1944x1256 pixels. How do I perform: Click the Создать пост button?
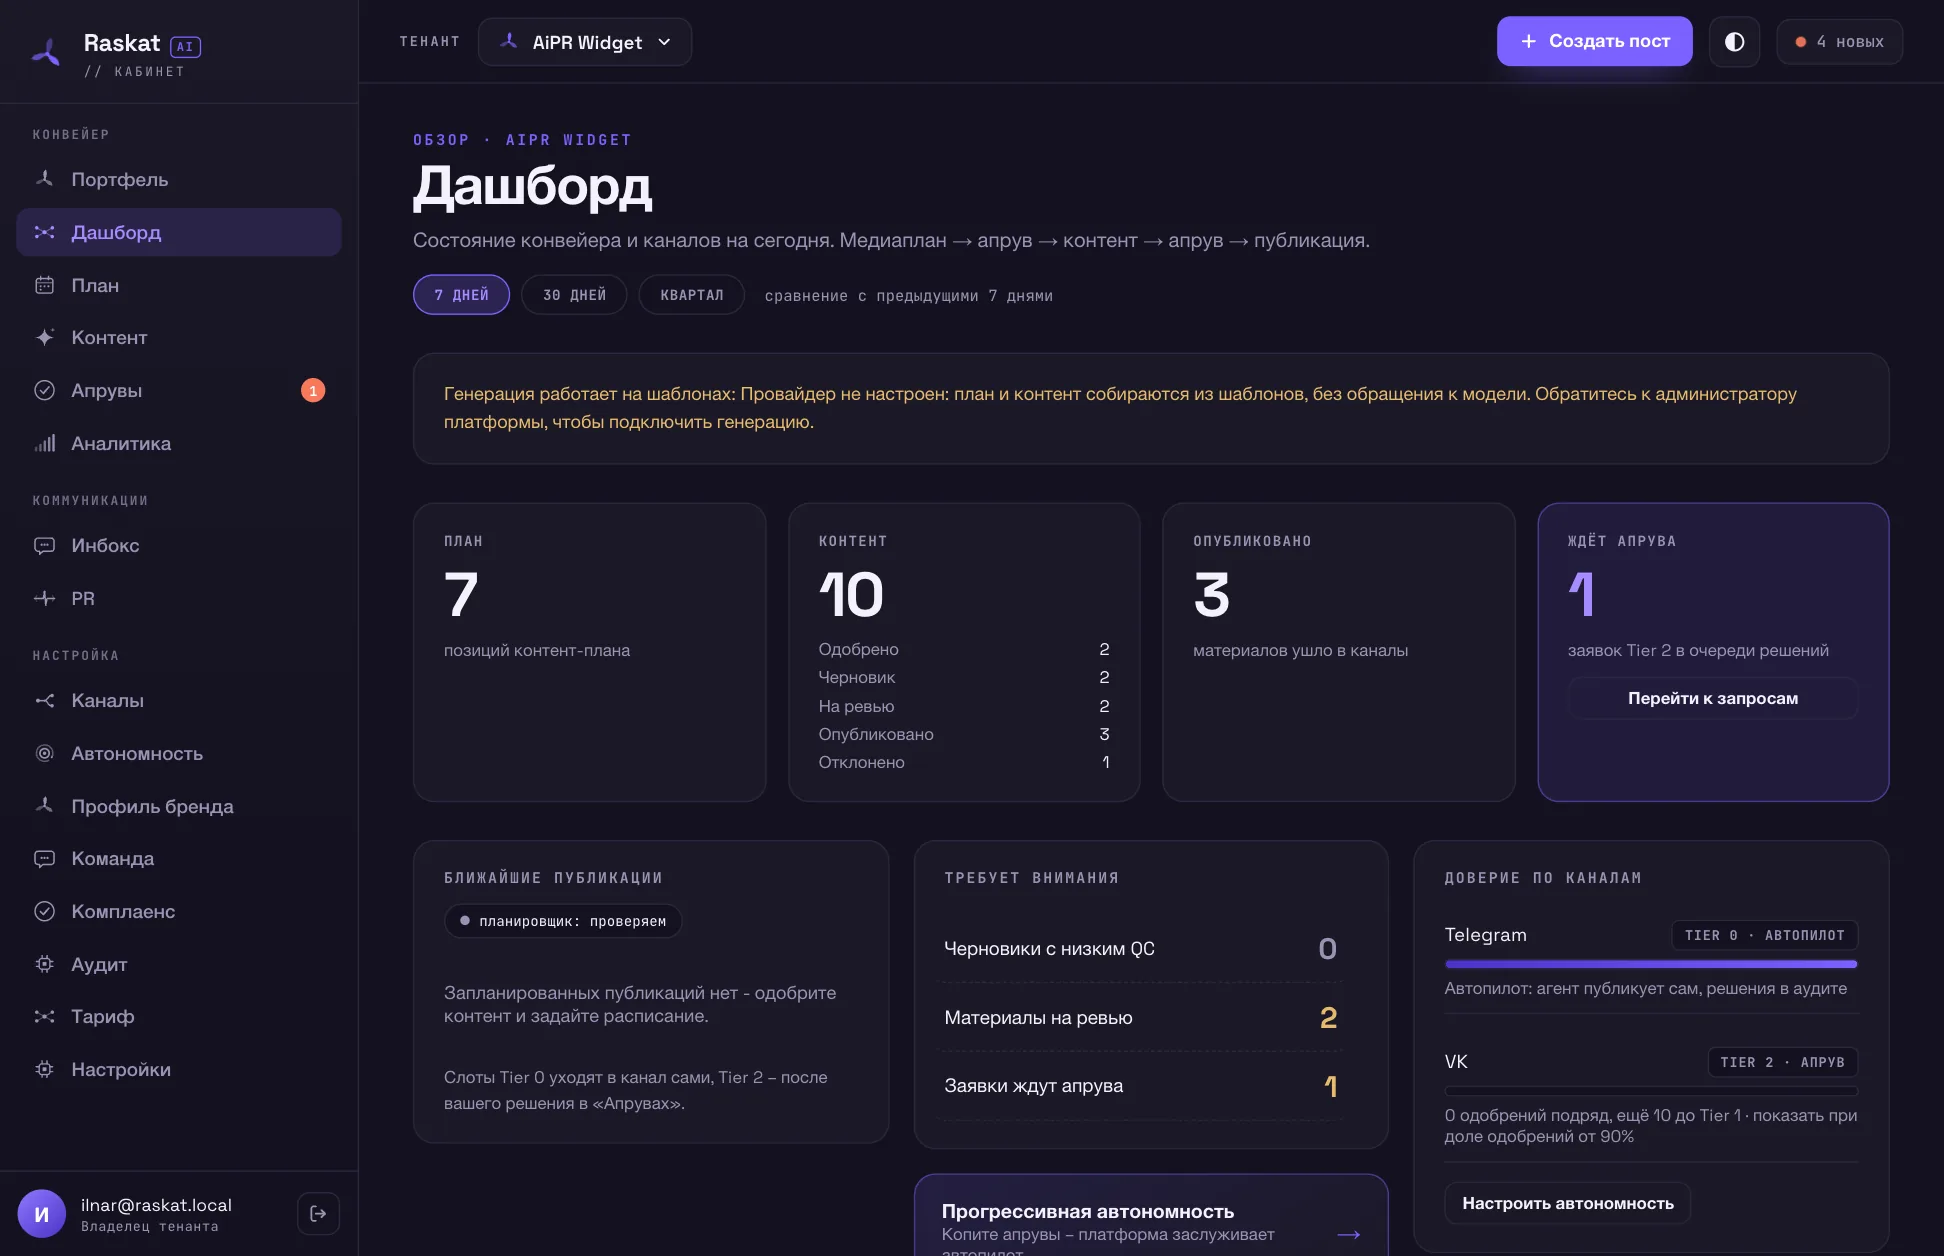tap(1594, 41)
